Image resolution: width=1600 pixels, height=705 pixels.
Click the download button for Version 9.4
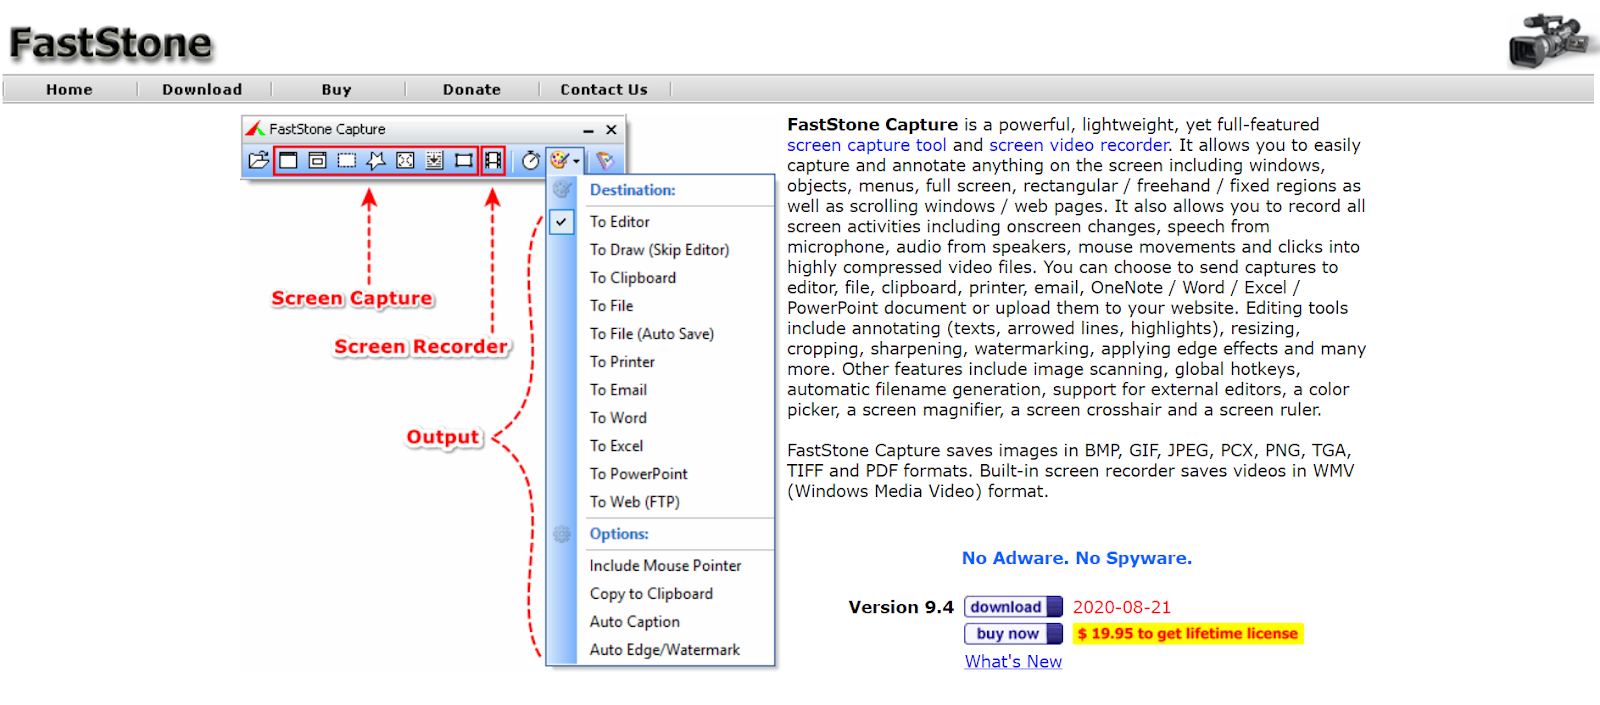click(1013, 607)
